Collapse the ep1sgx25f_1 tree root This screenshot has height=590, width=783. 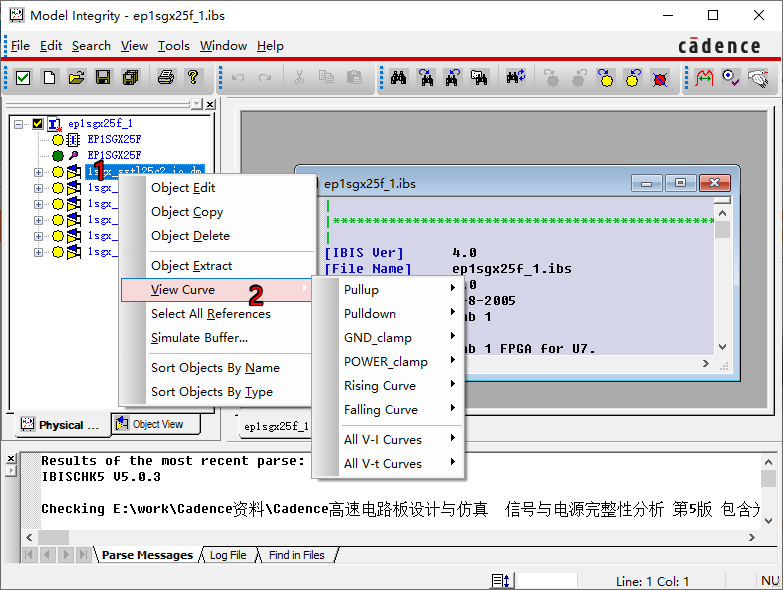click(18, 124)
